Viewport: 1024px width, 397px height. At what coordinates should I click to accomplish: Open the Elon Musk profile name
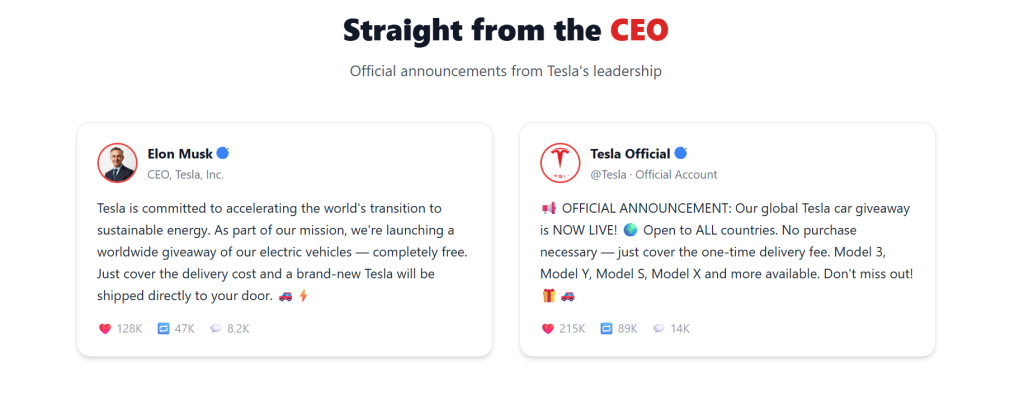tap(180, 154)
